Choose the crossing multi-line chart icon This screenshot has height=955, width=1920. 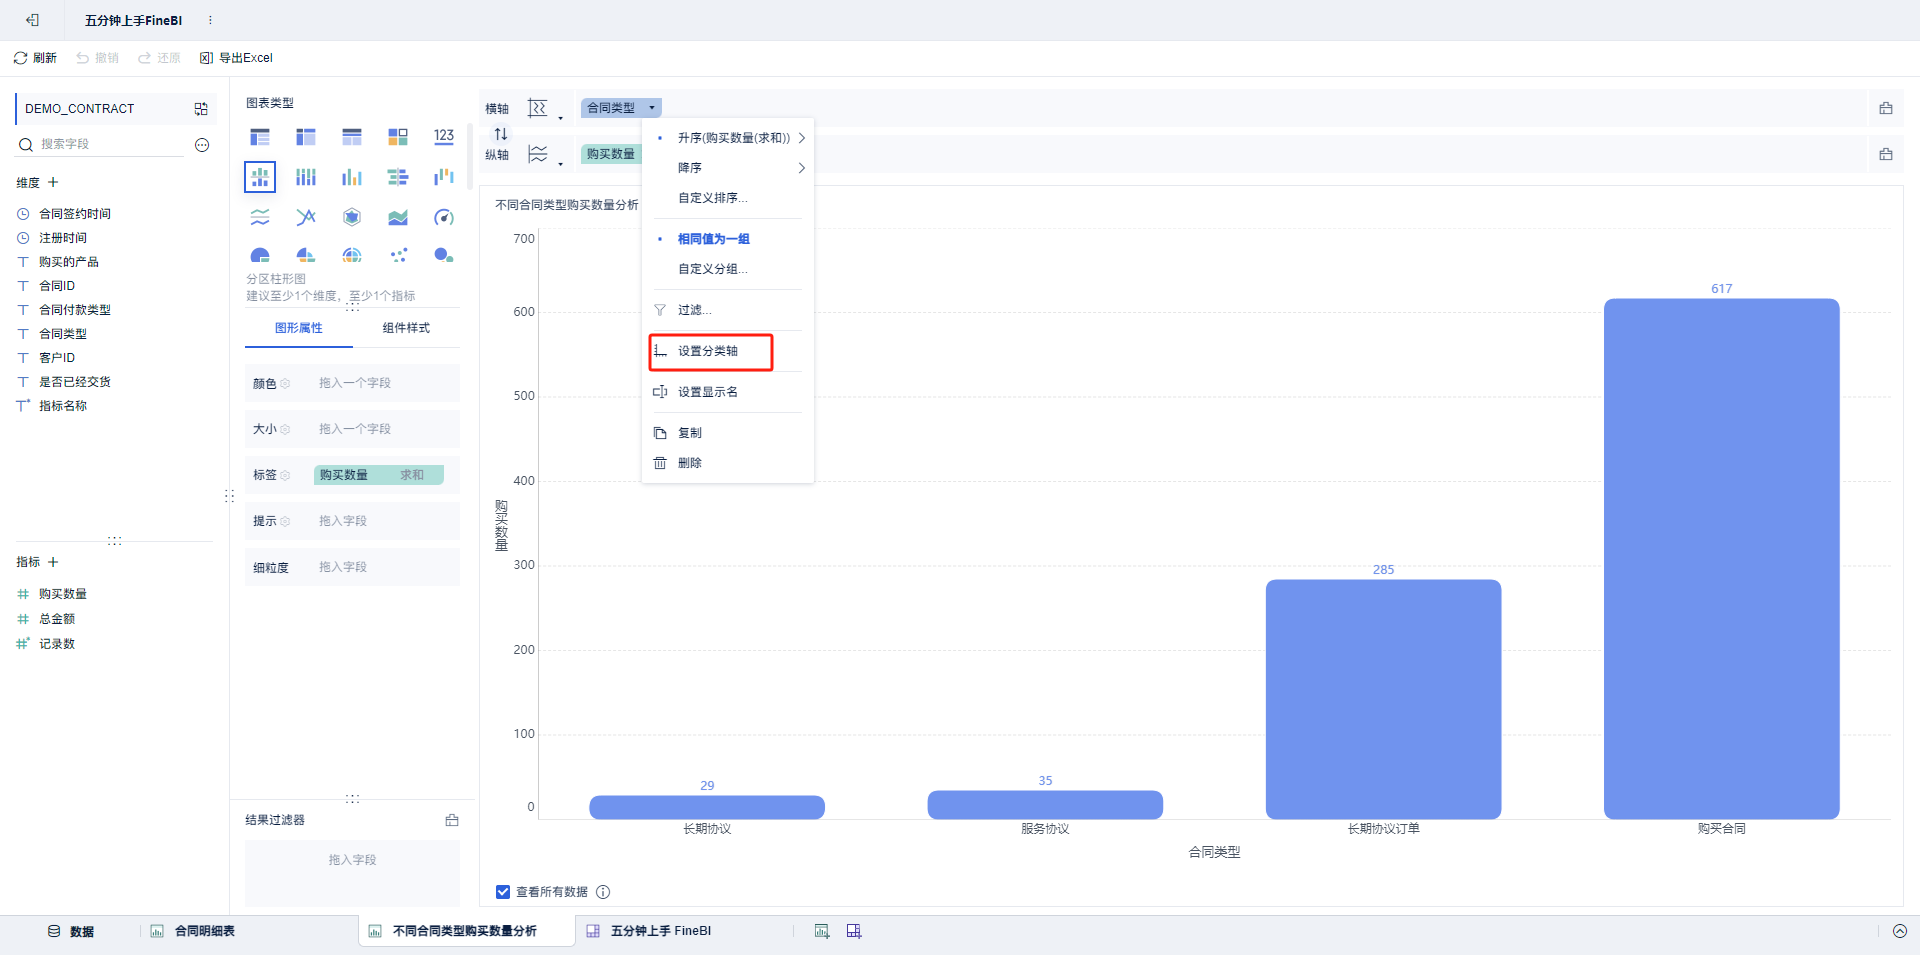tap(306, 217)
